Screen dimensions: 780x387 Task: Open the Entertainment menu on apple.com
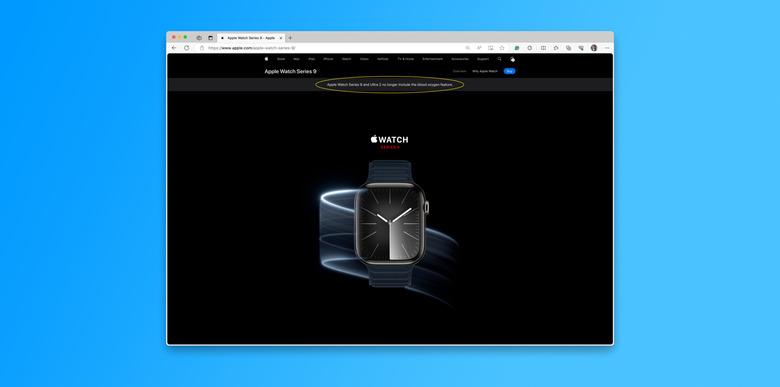coord(433,59)
